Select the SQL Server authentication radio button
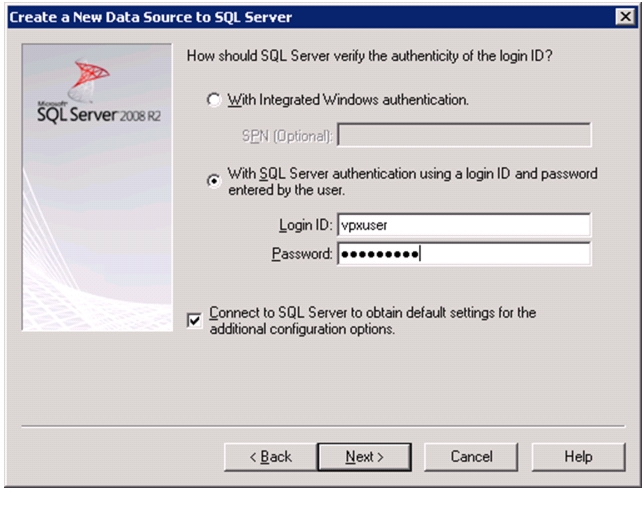 (214, 181)
